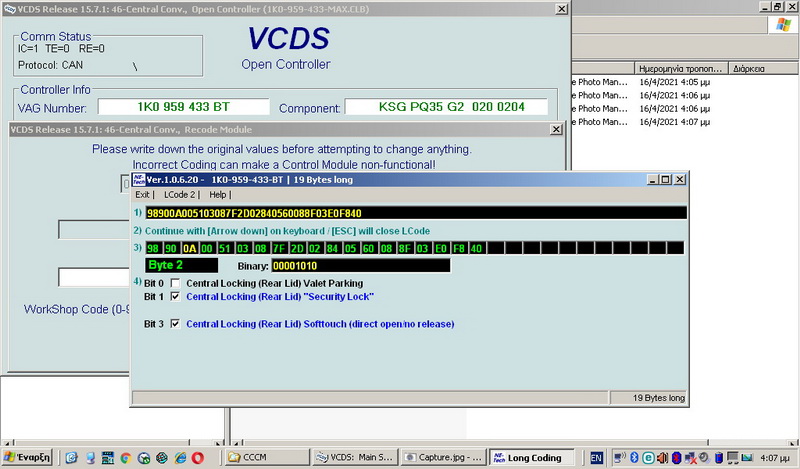Launch Google Chrome from quick launch
The width and height of the screenshot is (800, 469).
click(126, 458)
